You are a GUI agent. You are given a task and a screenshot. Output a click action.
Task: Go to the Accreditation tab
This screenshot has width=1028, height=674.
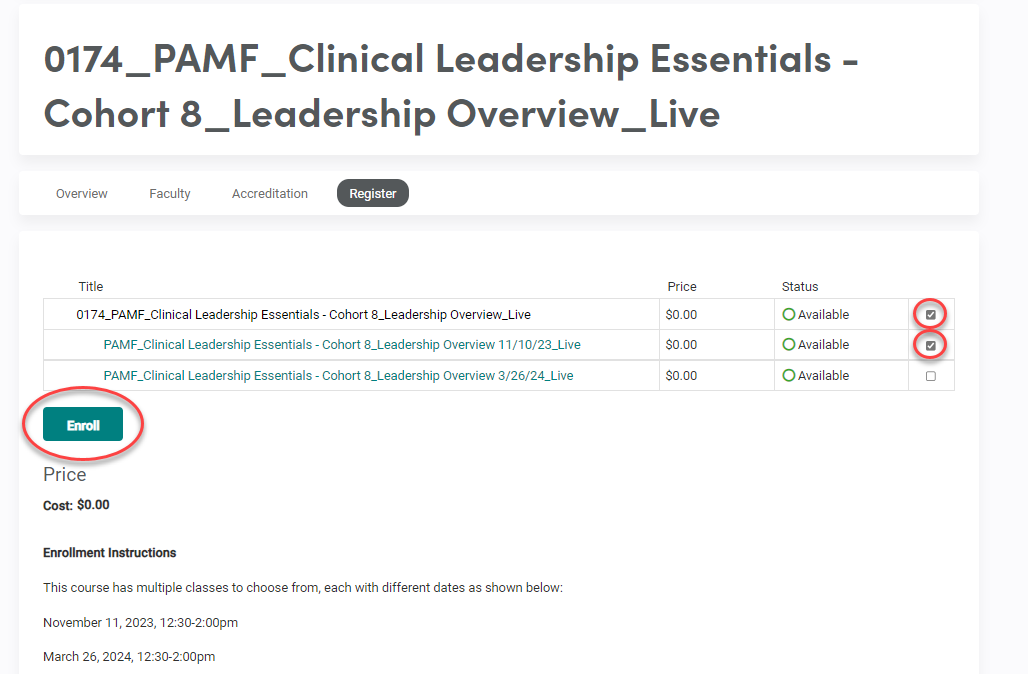pyautogui.click(x=270, y=194)
